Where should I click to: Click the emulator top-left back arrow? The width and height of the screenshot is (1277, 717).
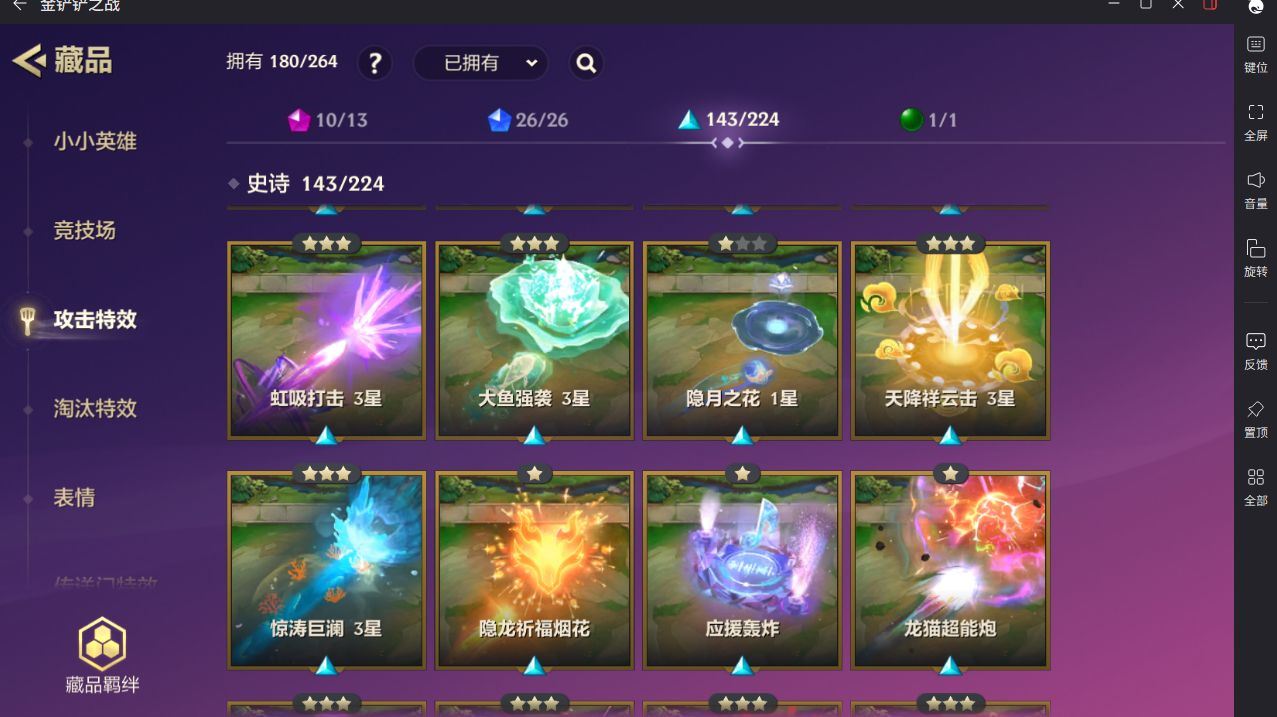[x=19, y=6]
